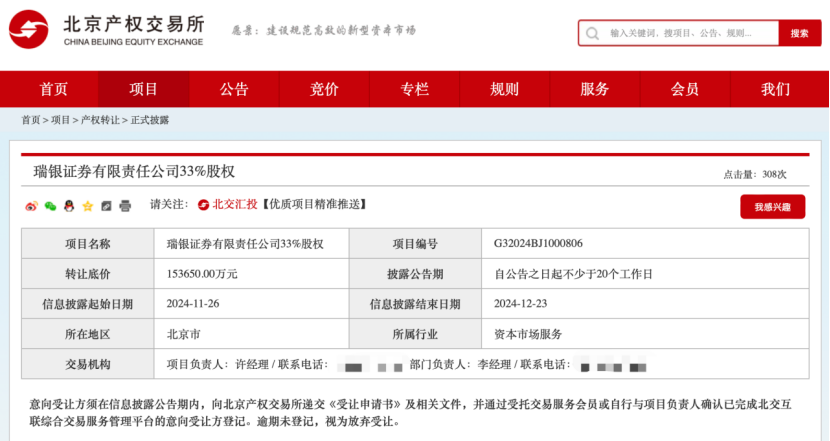Viewport: 830px width, 441px height.
Task: Select the 专栏 menu item
Action: click(414, 89)
